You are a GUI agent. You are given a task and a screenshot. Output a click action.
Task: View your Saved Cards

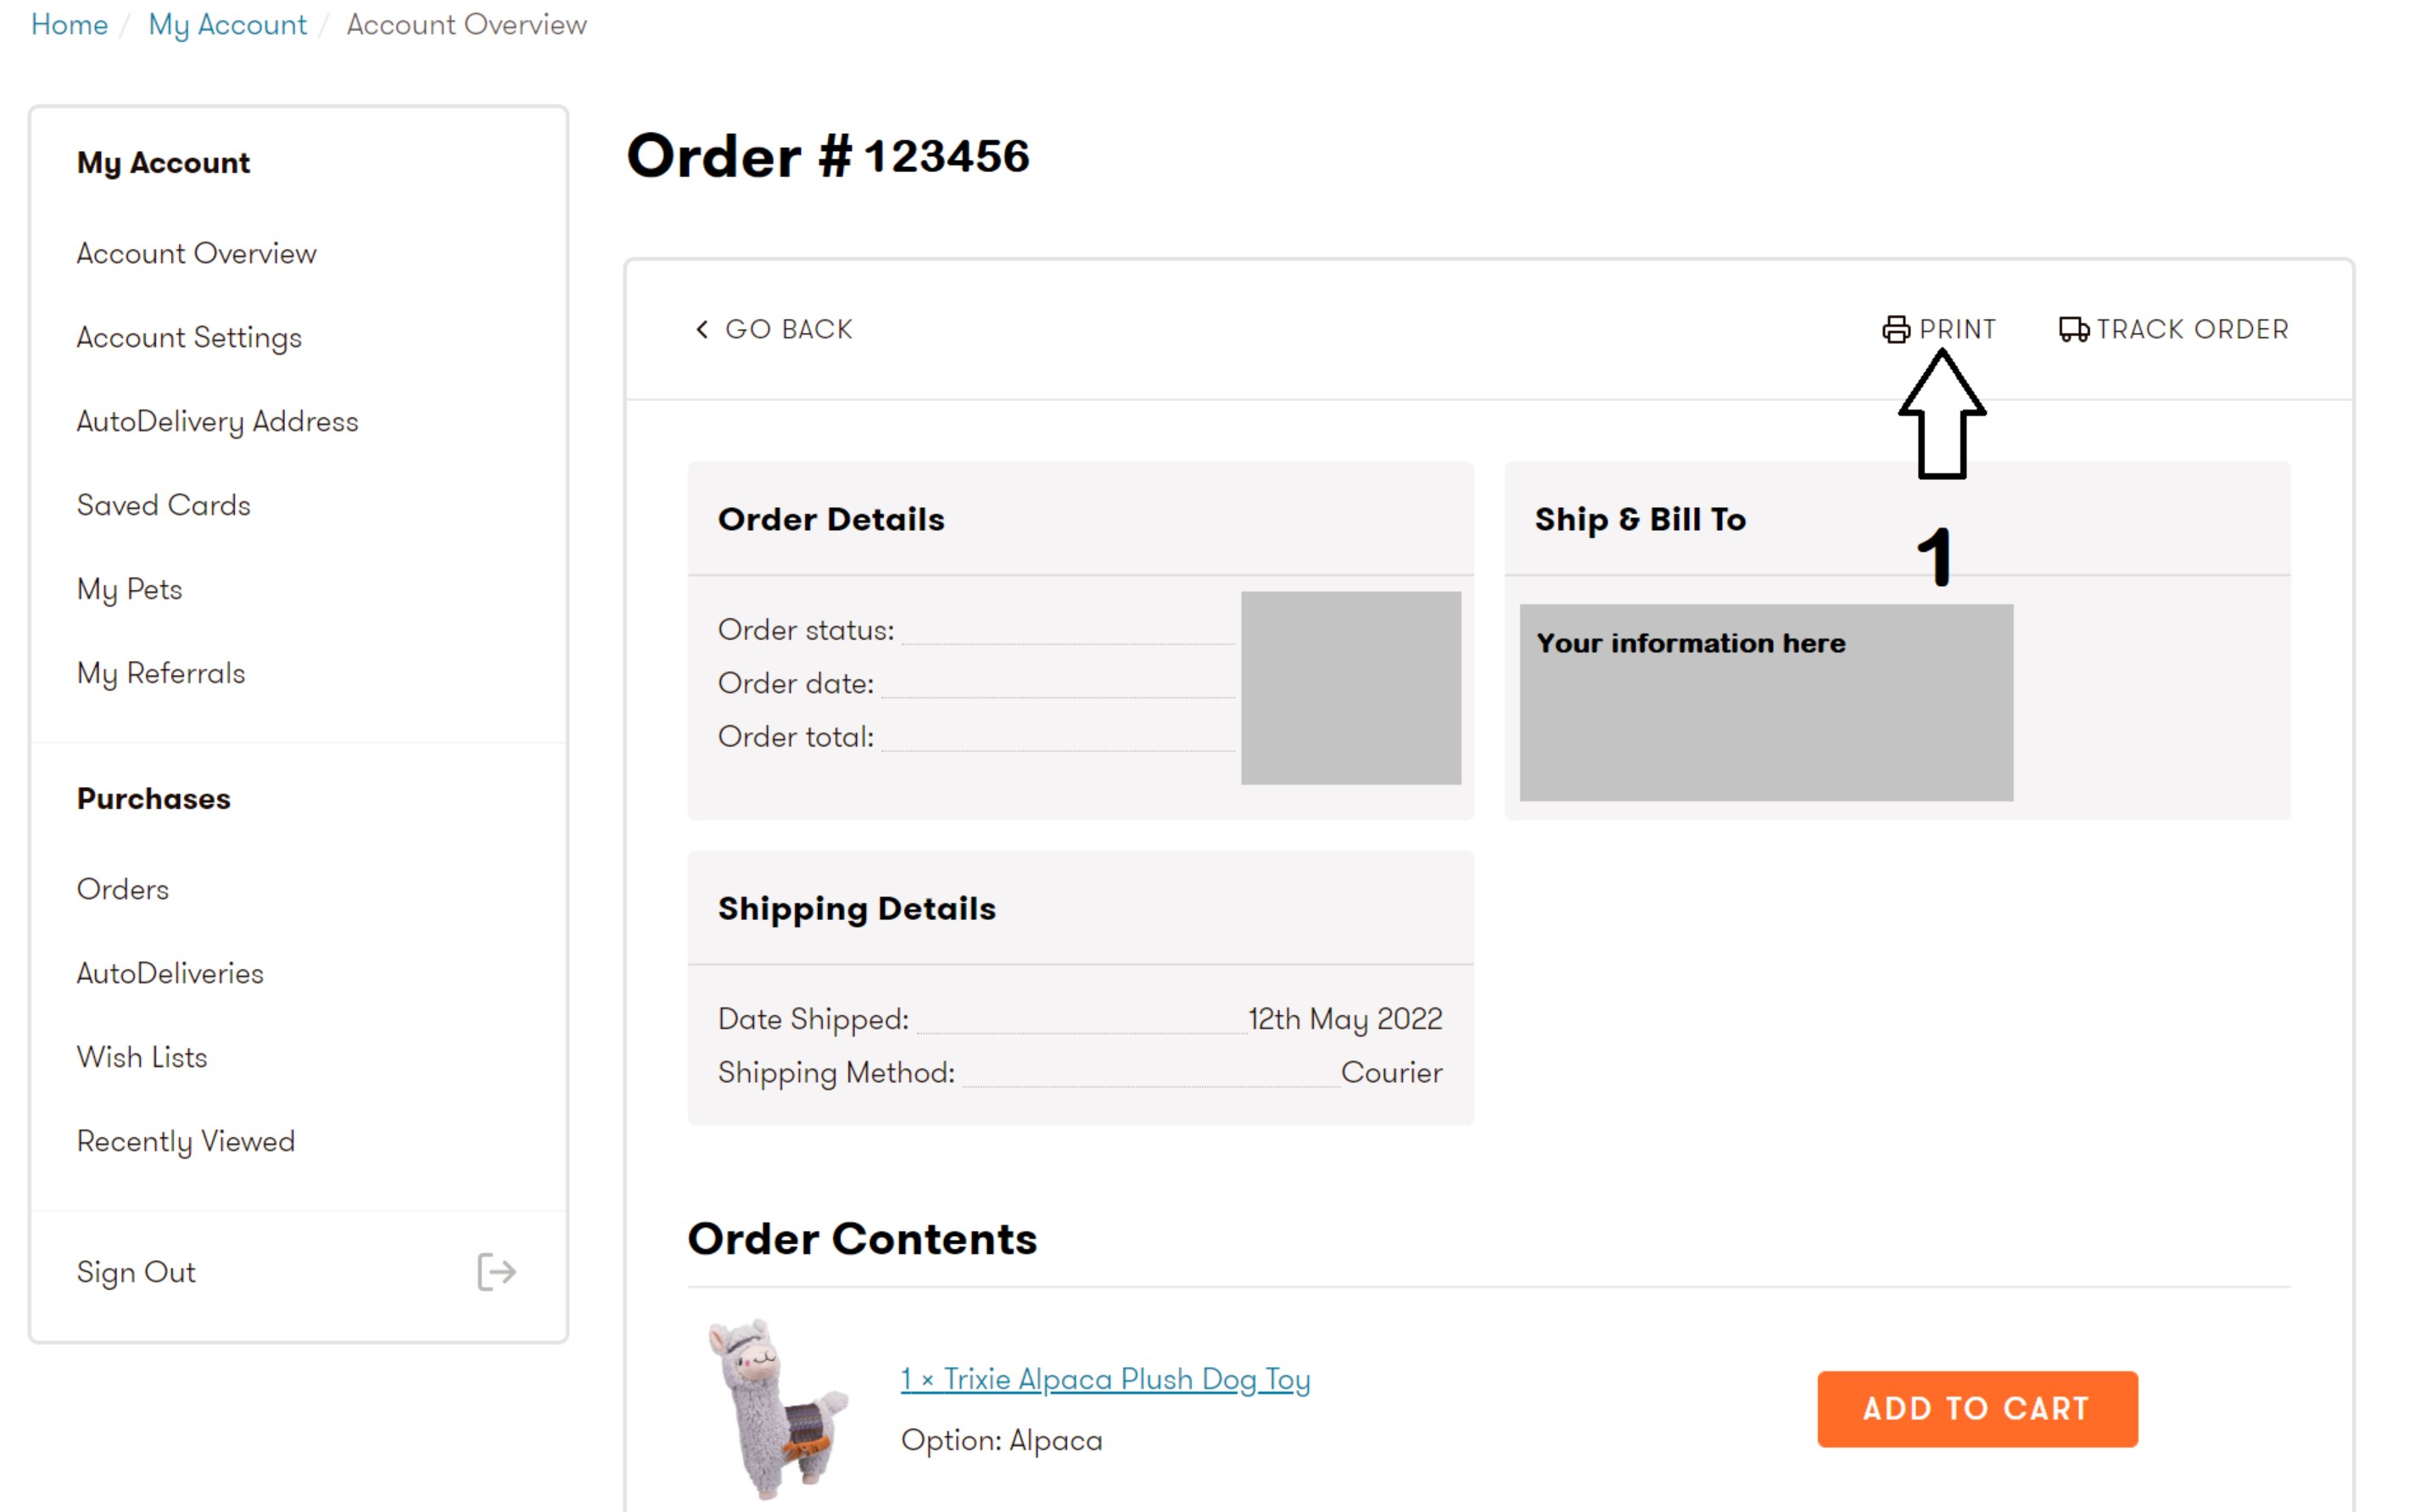[x=163, y=505]
